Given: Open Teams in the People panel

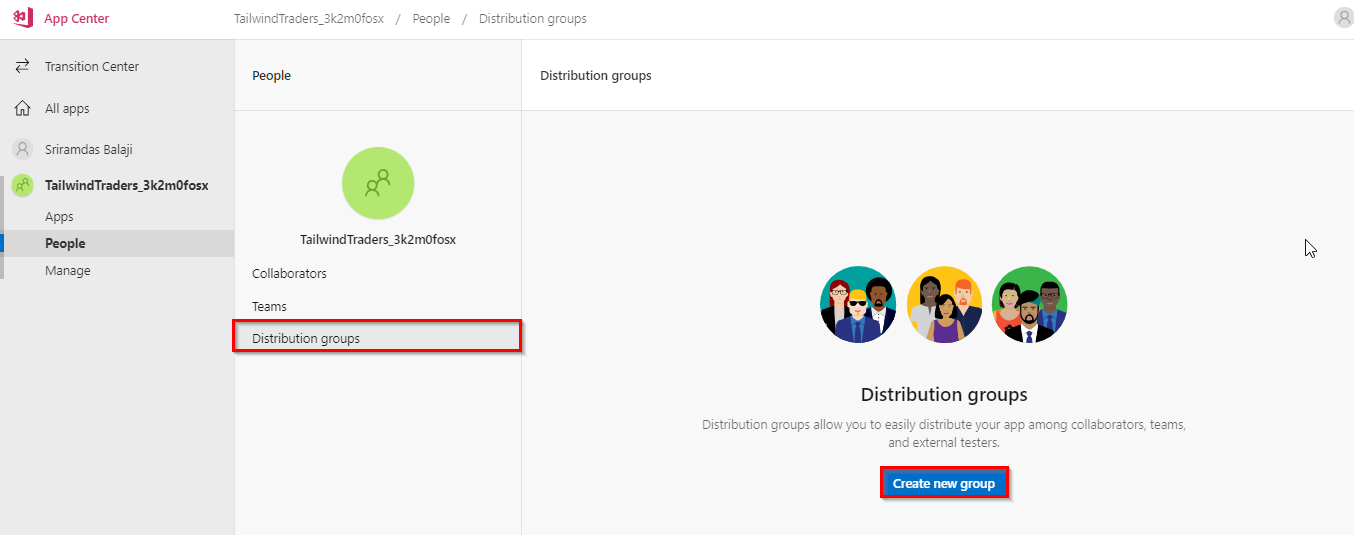Looking at the screenshot, I should [x=269, y=307].
